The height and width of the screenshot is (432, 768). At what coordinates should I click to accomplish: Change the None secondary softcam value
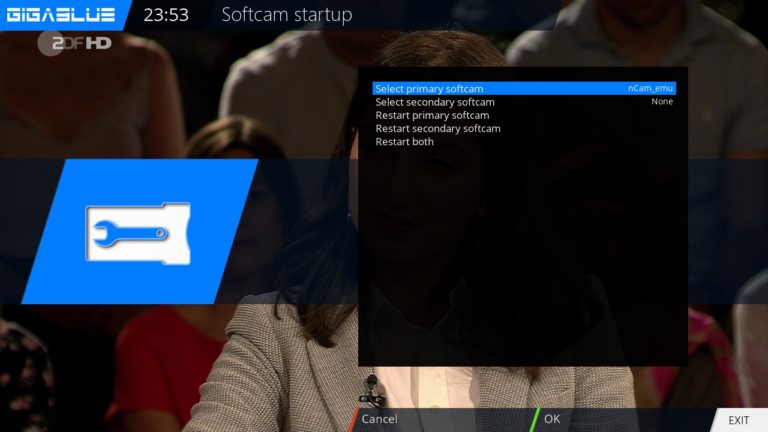point(662,102)
